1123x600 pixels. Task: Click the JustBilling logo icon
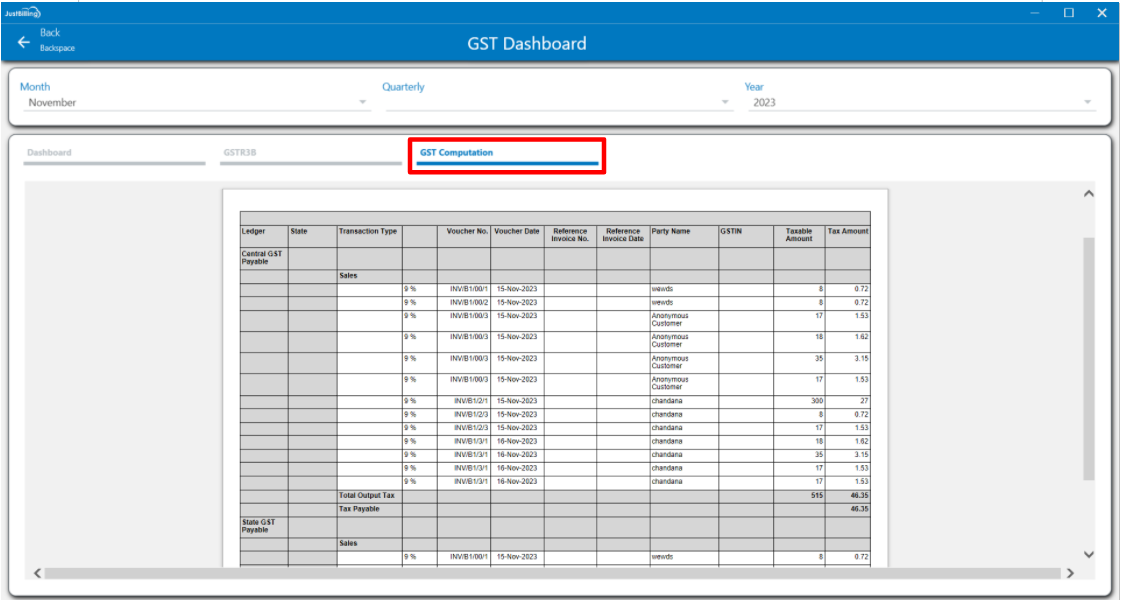21,13
